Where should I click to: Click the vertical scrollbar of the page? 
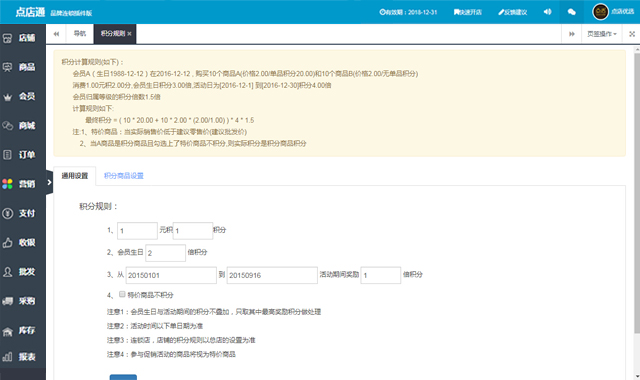tap(637, 194)
